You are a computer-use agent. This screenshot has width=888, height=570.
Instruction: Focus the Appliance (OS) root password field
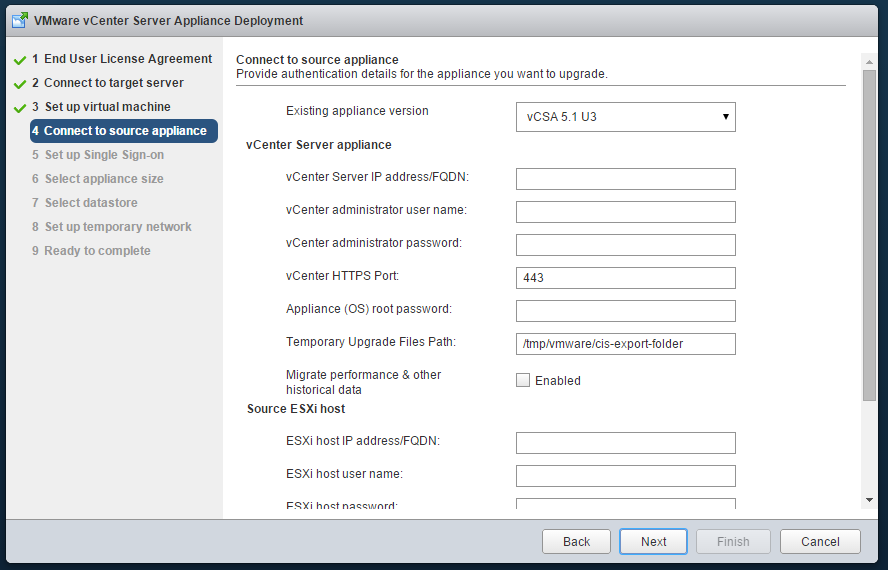pyautogui.click(x=625, y=310)
